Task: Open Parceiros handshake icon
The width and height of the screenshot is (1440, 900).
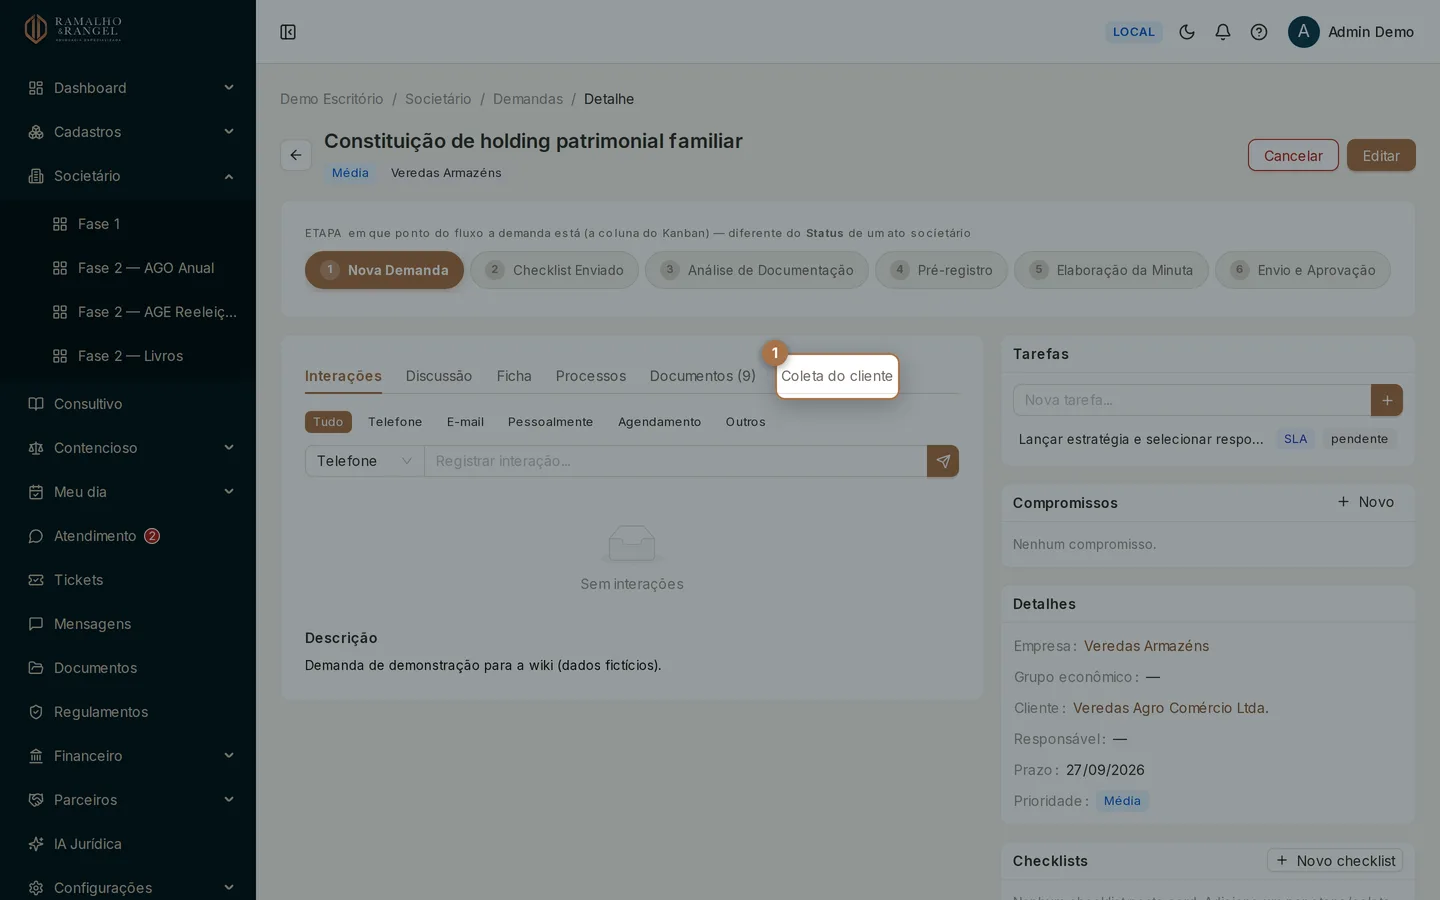Action: [36, 800]
